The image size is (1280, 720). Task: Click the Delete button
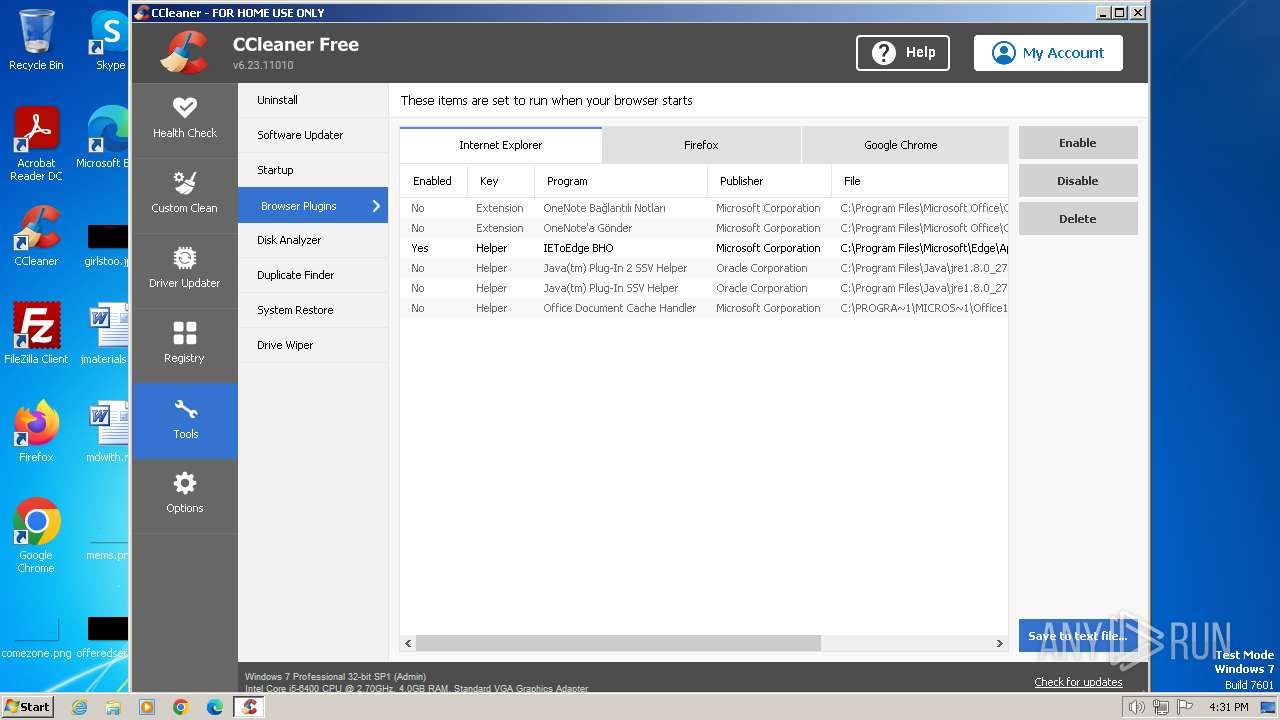tap(1078, 219)
